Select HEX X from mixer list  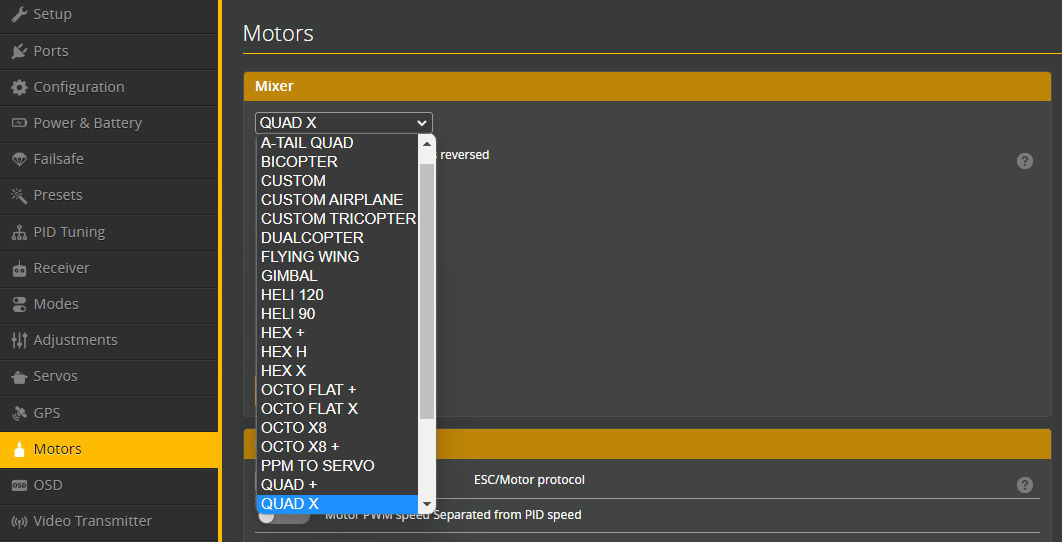point(284,371)
